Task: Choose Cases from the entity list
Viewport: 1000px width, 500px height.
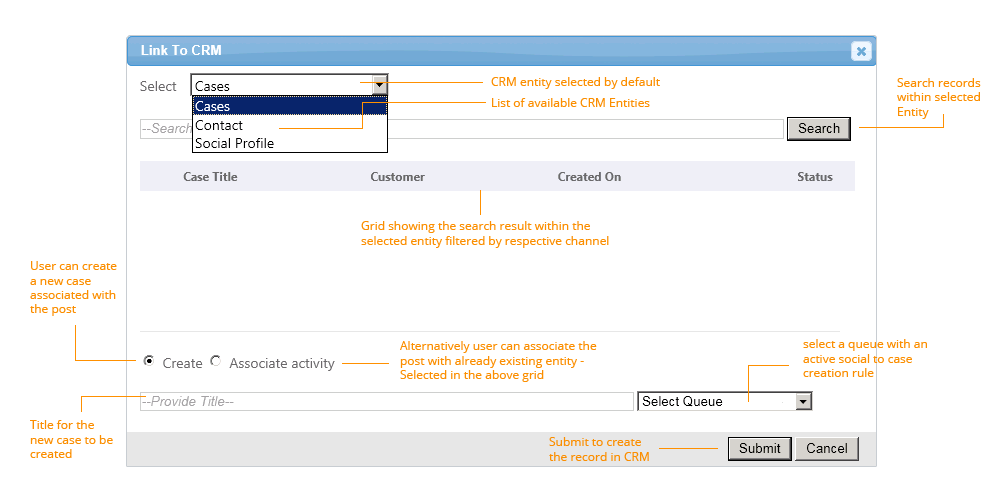Action: pyautogui.click(x=289, y=106)
